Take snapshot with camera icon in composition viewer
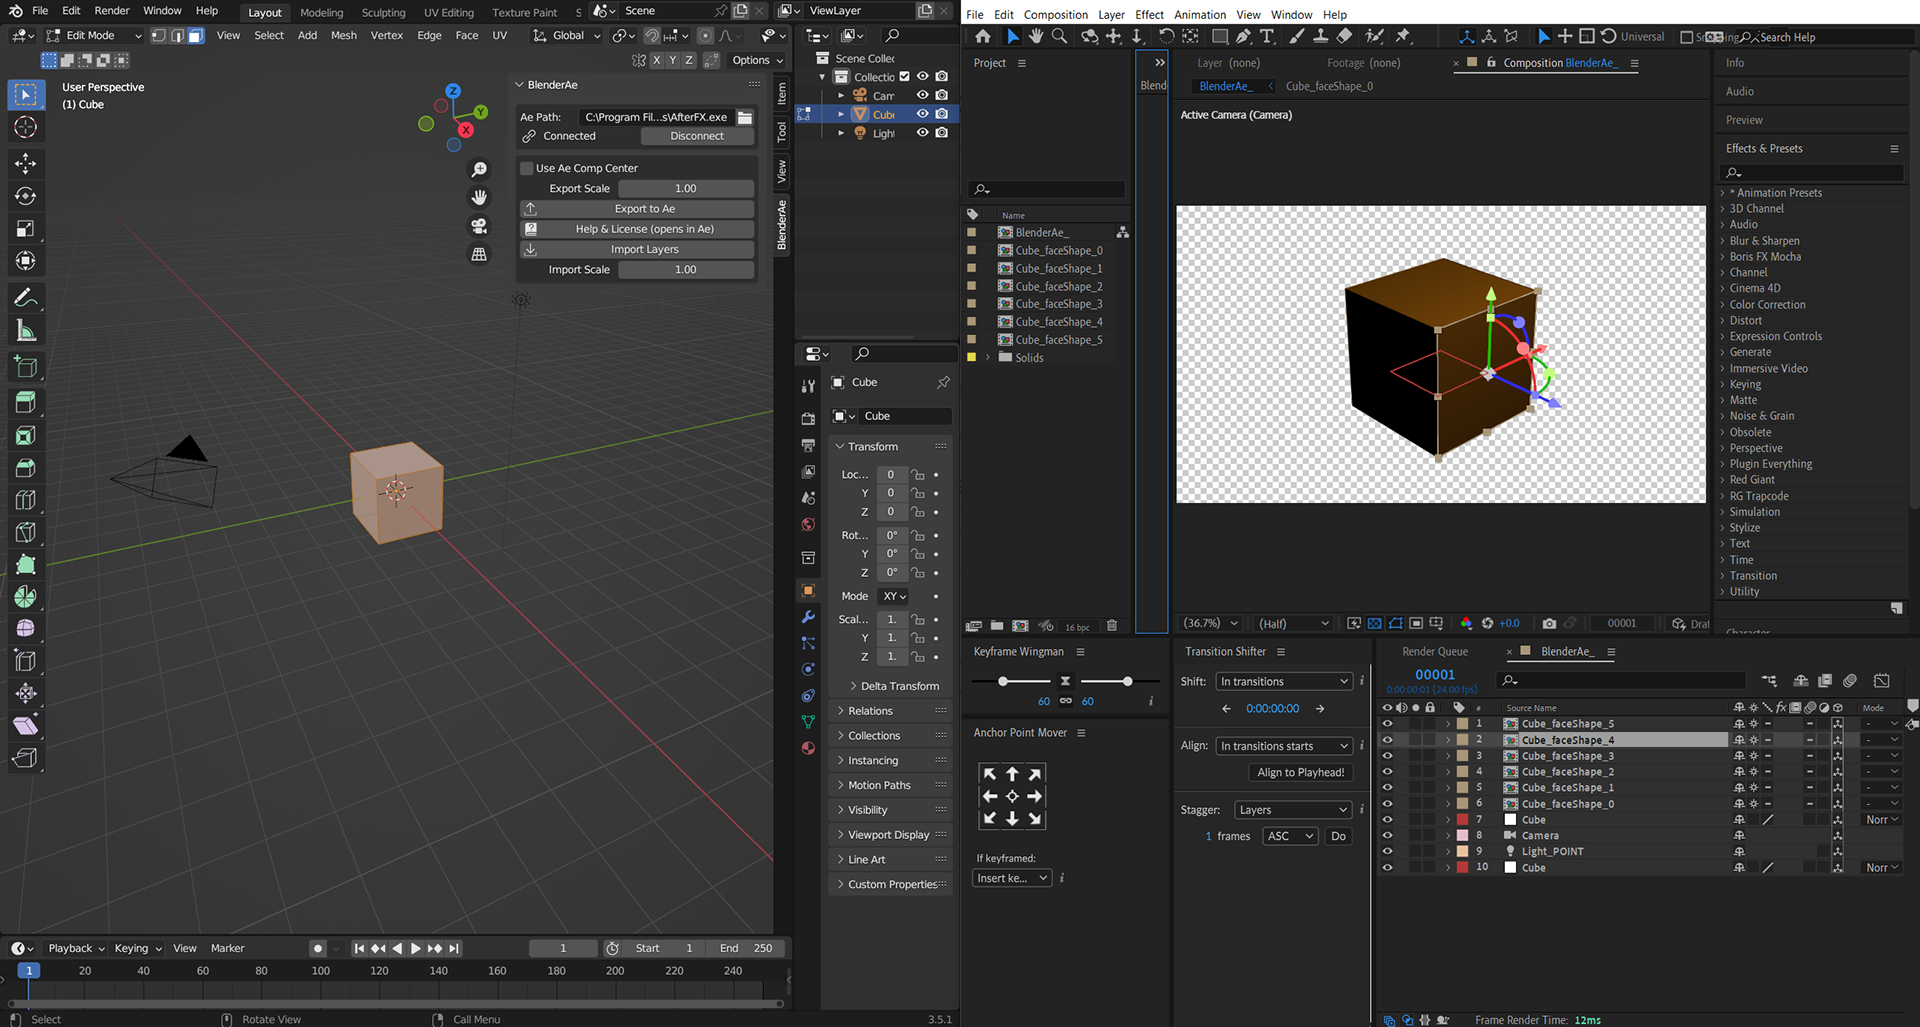Image resolution: width=1920 pixels, height=1027 pixels. pos(1549,623)
